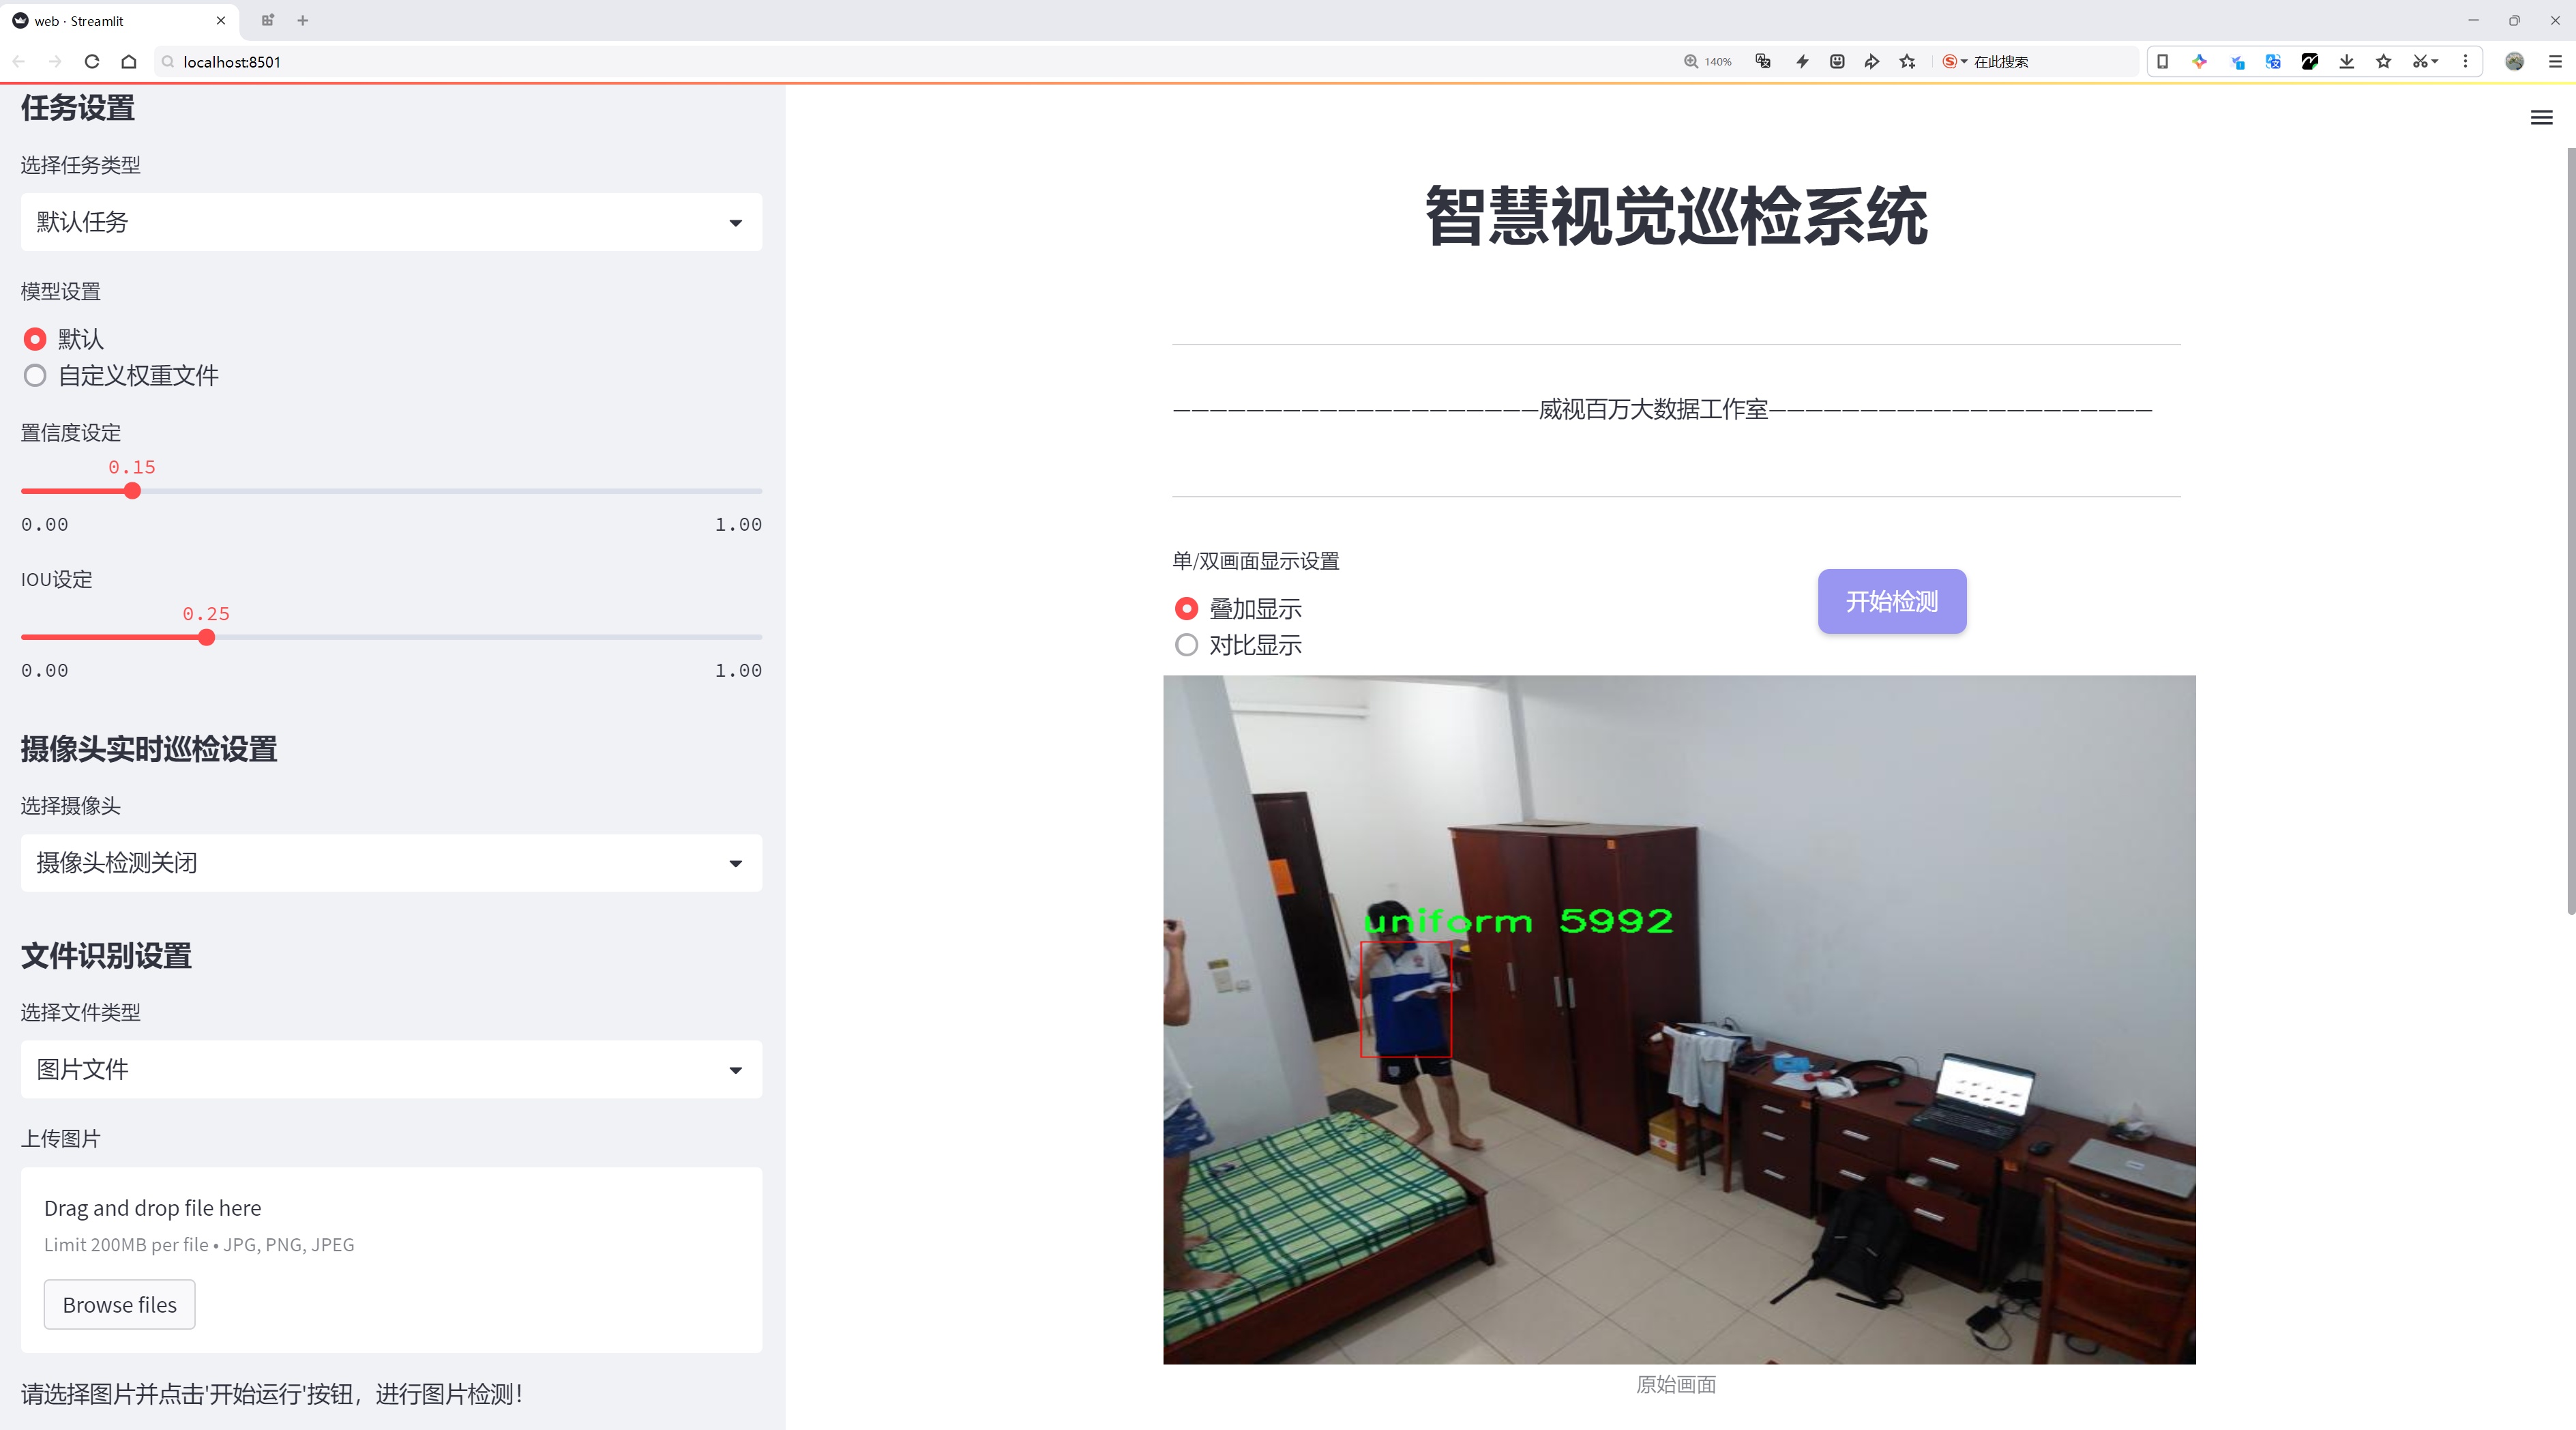This screenshot has height=1430, width=2576.
Task: Go forward to the next page
Action: [x=55, y=62]
